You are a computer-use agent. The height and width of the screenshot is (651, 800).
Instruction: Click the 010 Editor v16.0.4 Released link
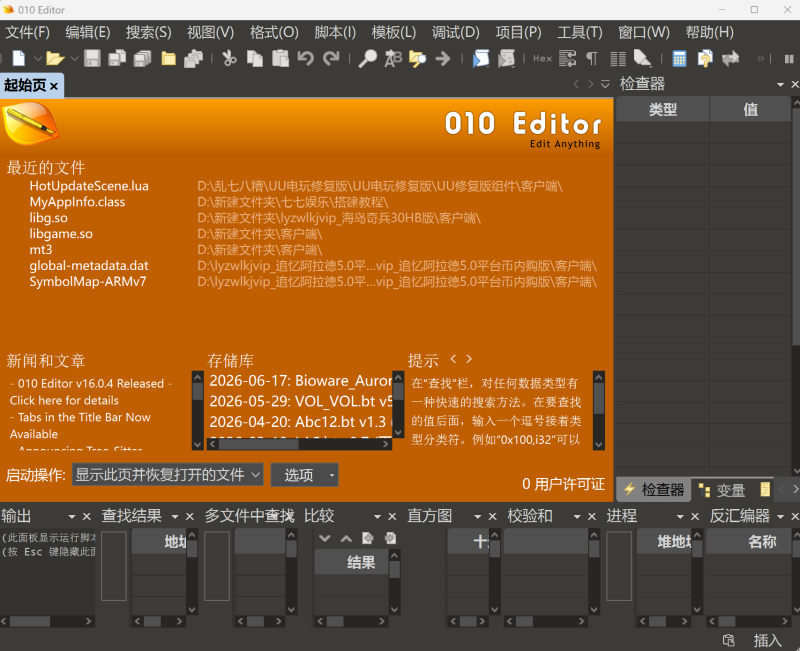click(x=91, y=383)
